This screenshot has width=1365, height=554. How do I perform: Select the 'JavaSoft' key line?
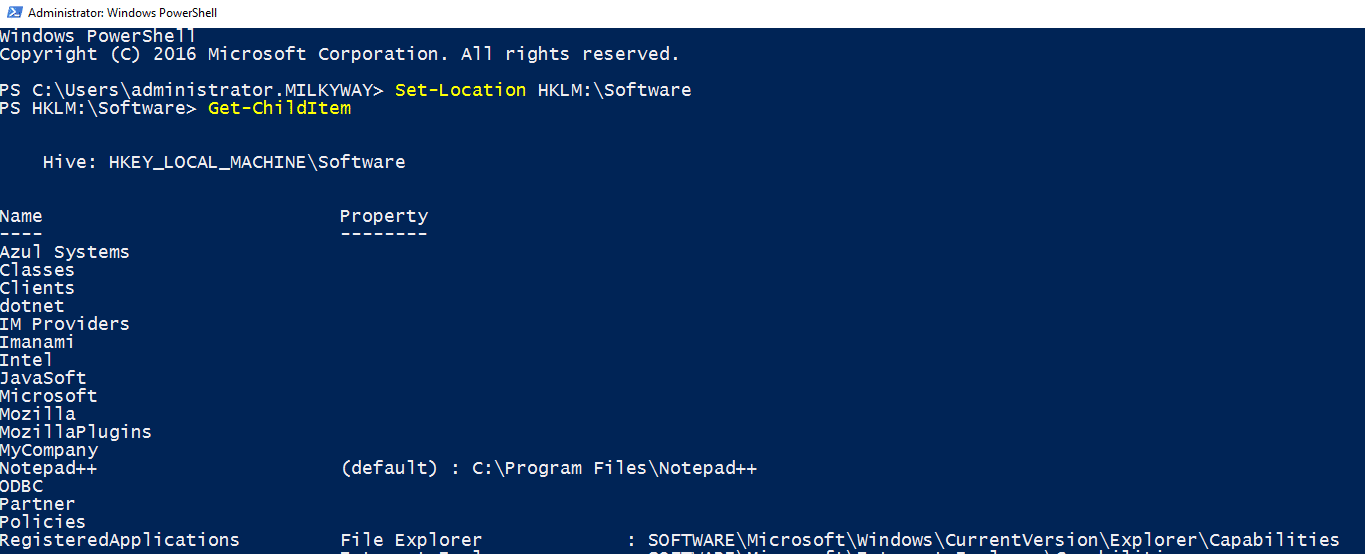click(x=43, y=378)
